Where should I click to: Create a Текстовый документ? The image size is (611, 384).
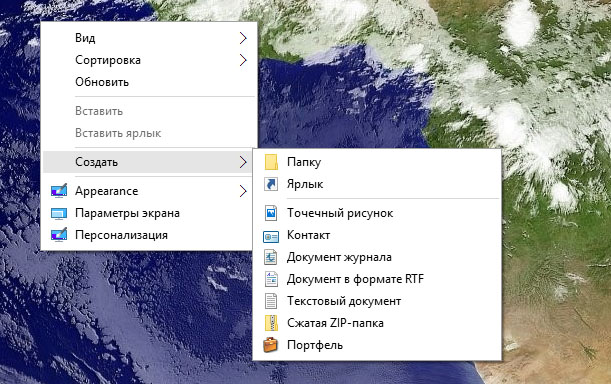coord(377,301)
